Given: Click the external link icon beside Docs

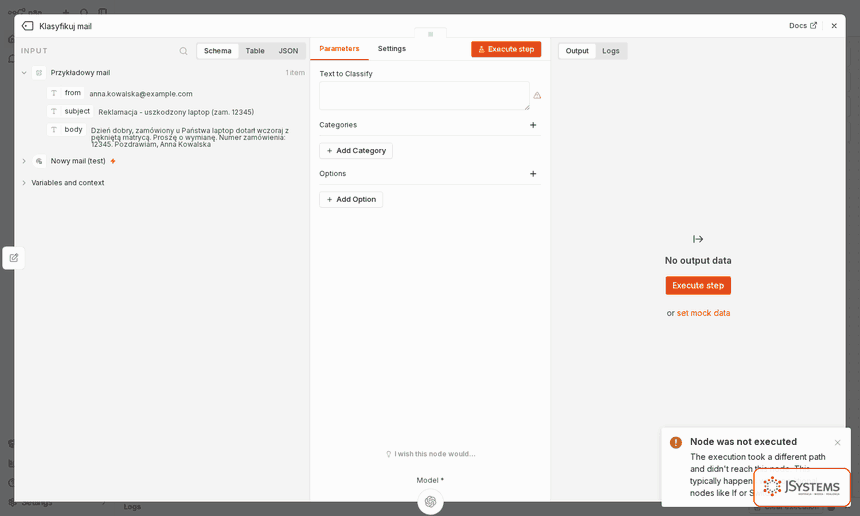Looking at the screenshot, I should click(x=813, y=25).
